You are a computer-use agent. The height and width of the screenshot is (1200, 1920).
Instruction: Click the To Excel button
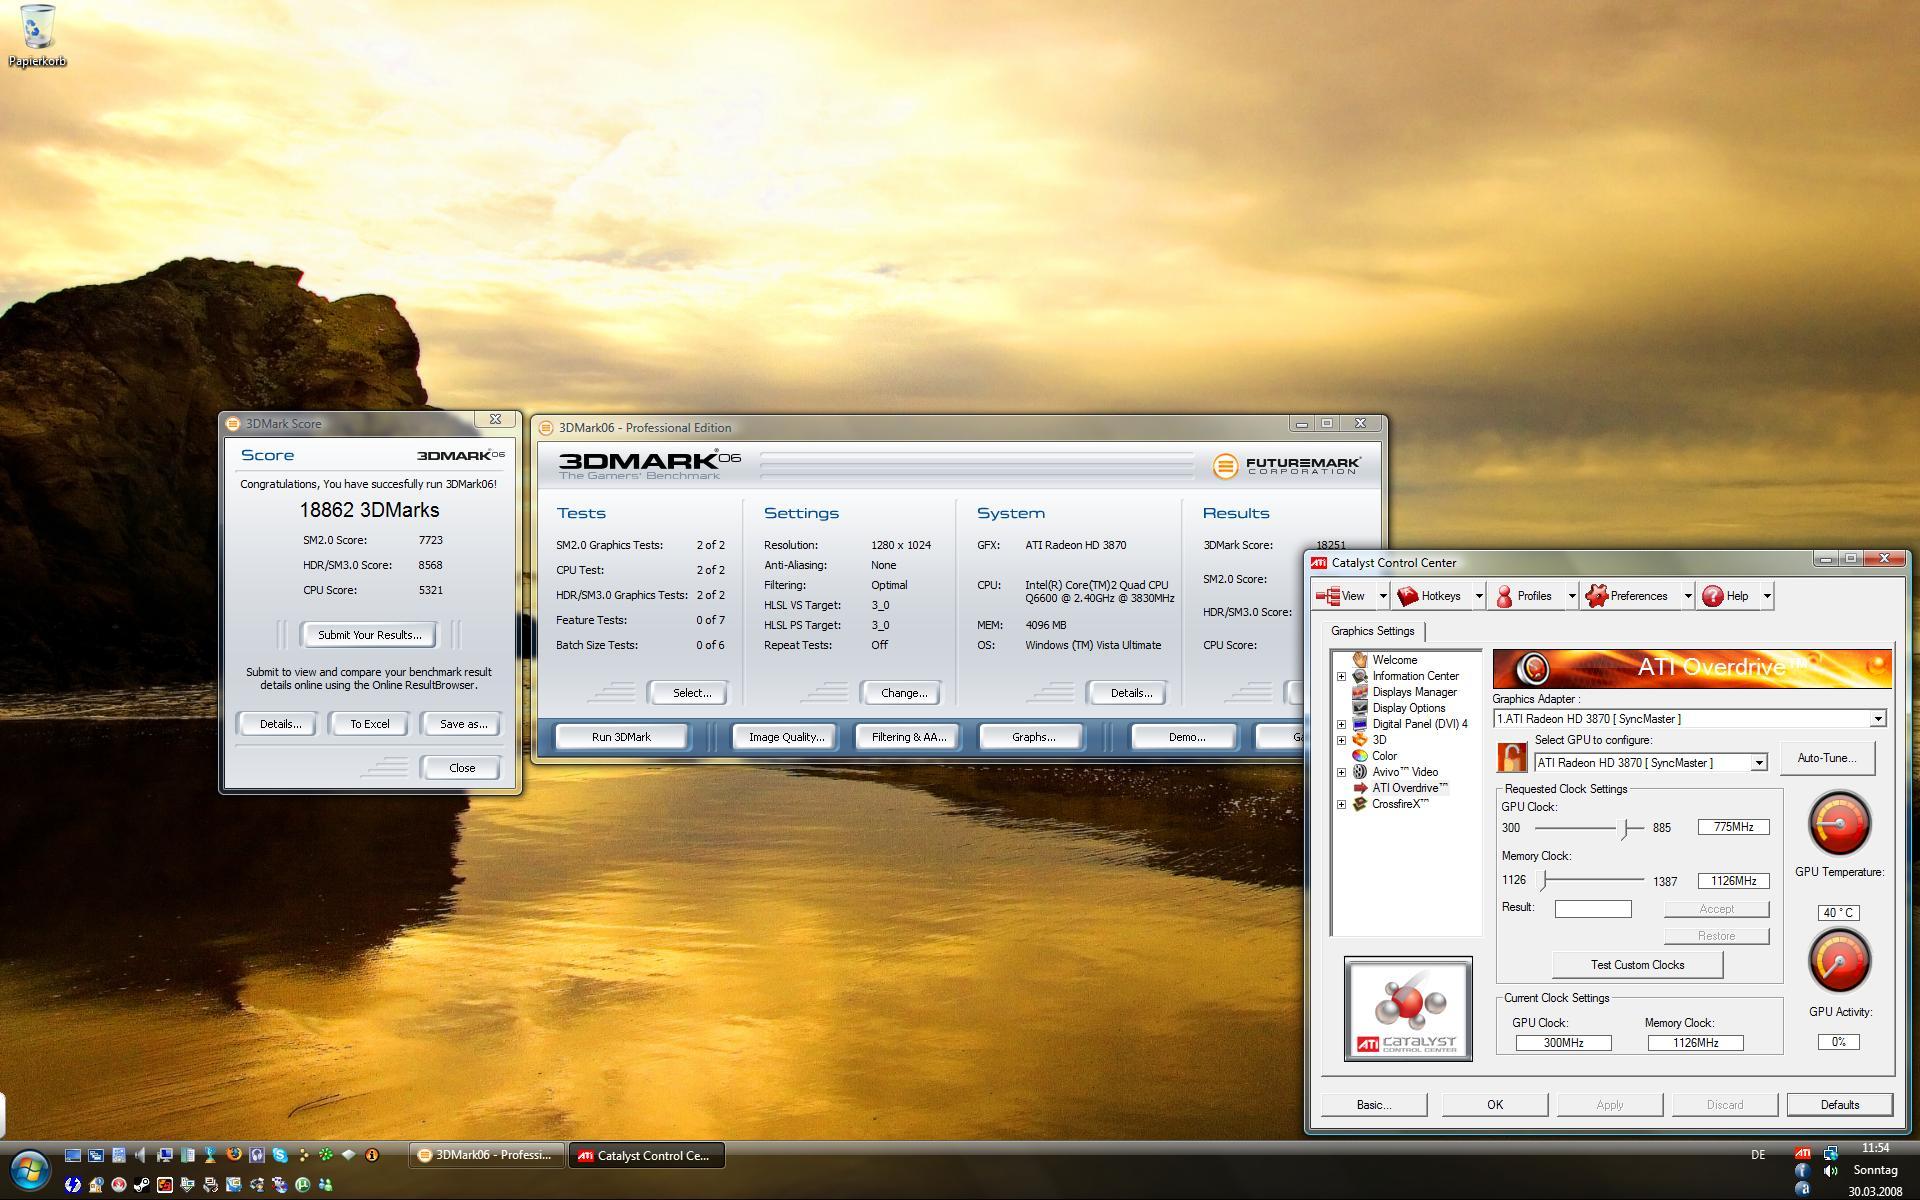pos(369,724)
